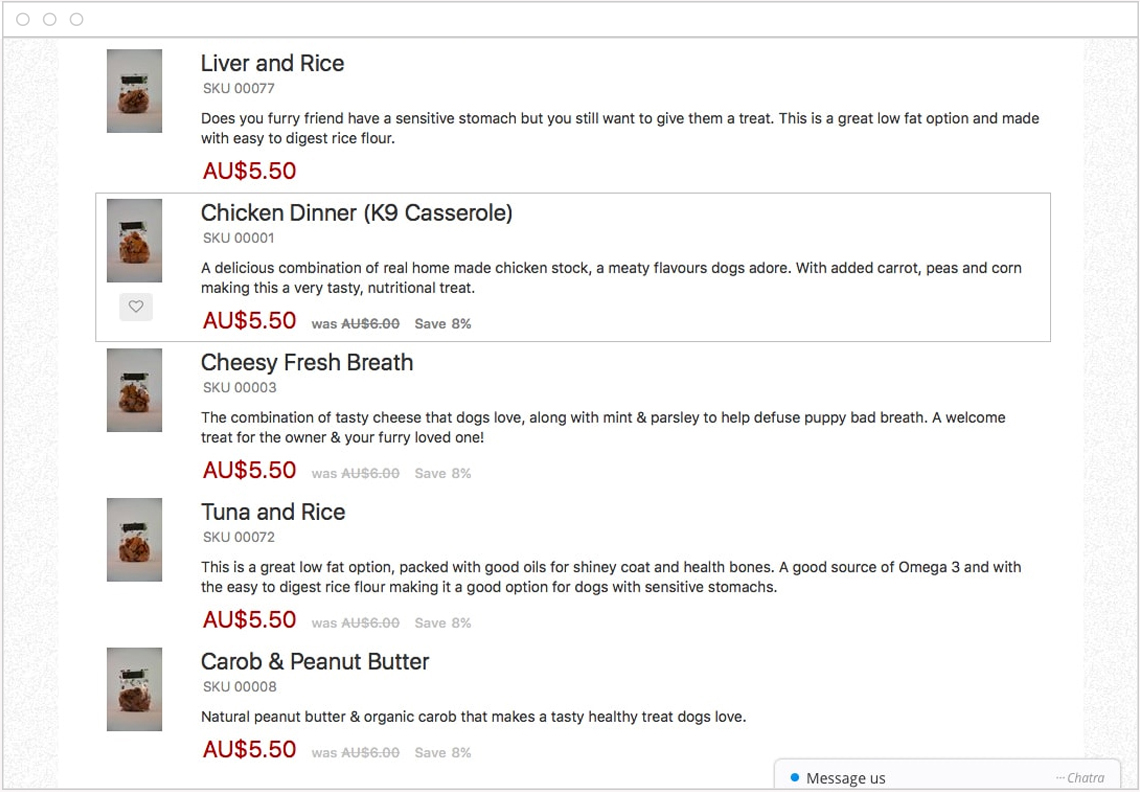Viewport: 1140px width, 792px height.
Task: Open the Chicken Dinner (K9 Casserole) title
Action: (357, 213)
